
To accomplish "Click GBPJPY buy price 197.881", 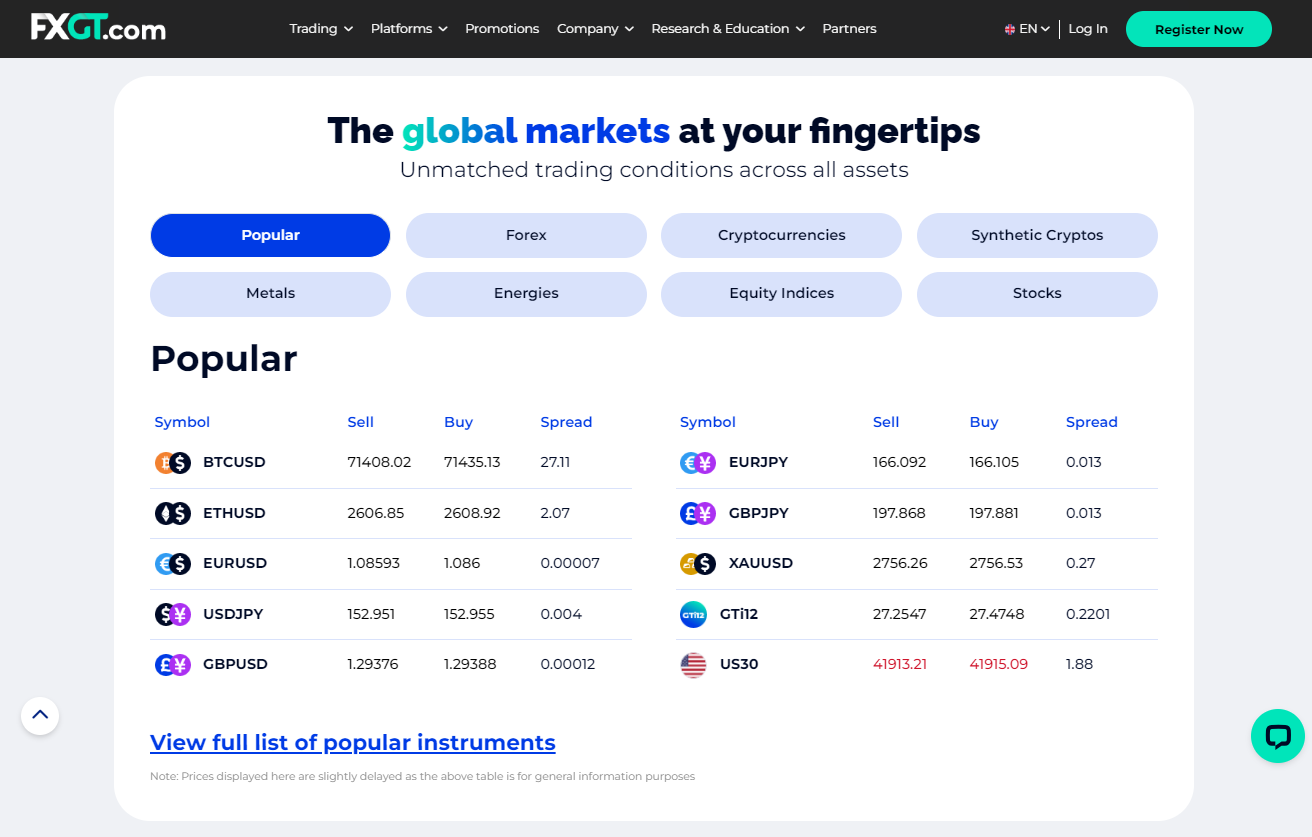I will pos(994,513).
